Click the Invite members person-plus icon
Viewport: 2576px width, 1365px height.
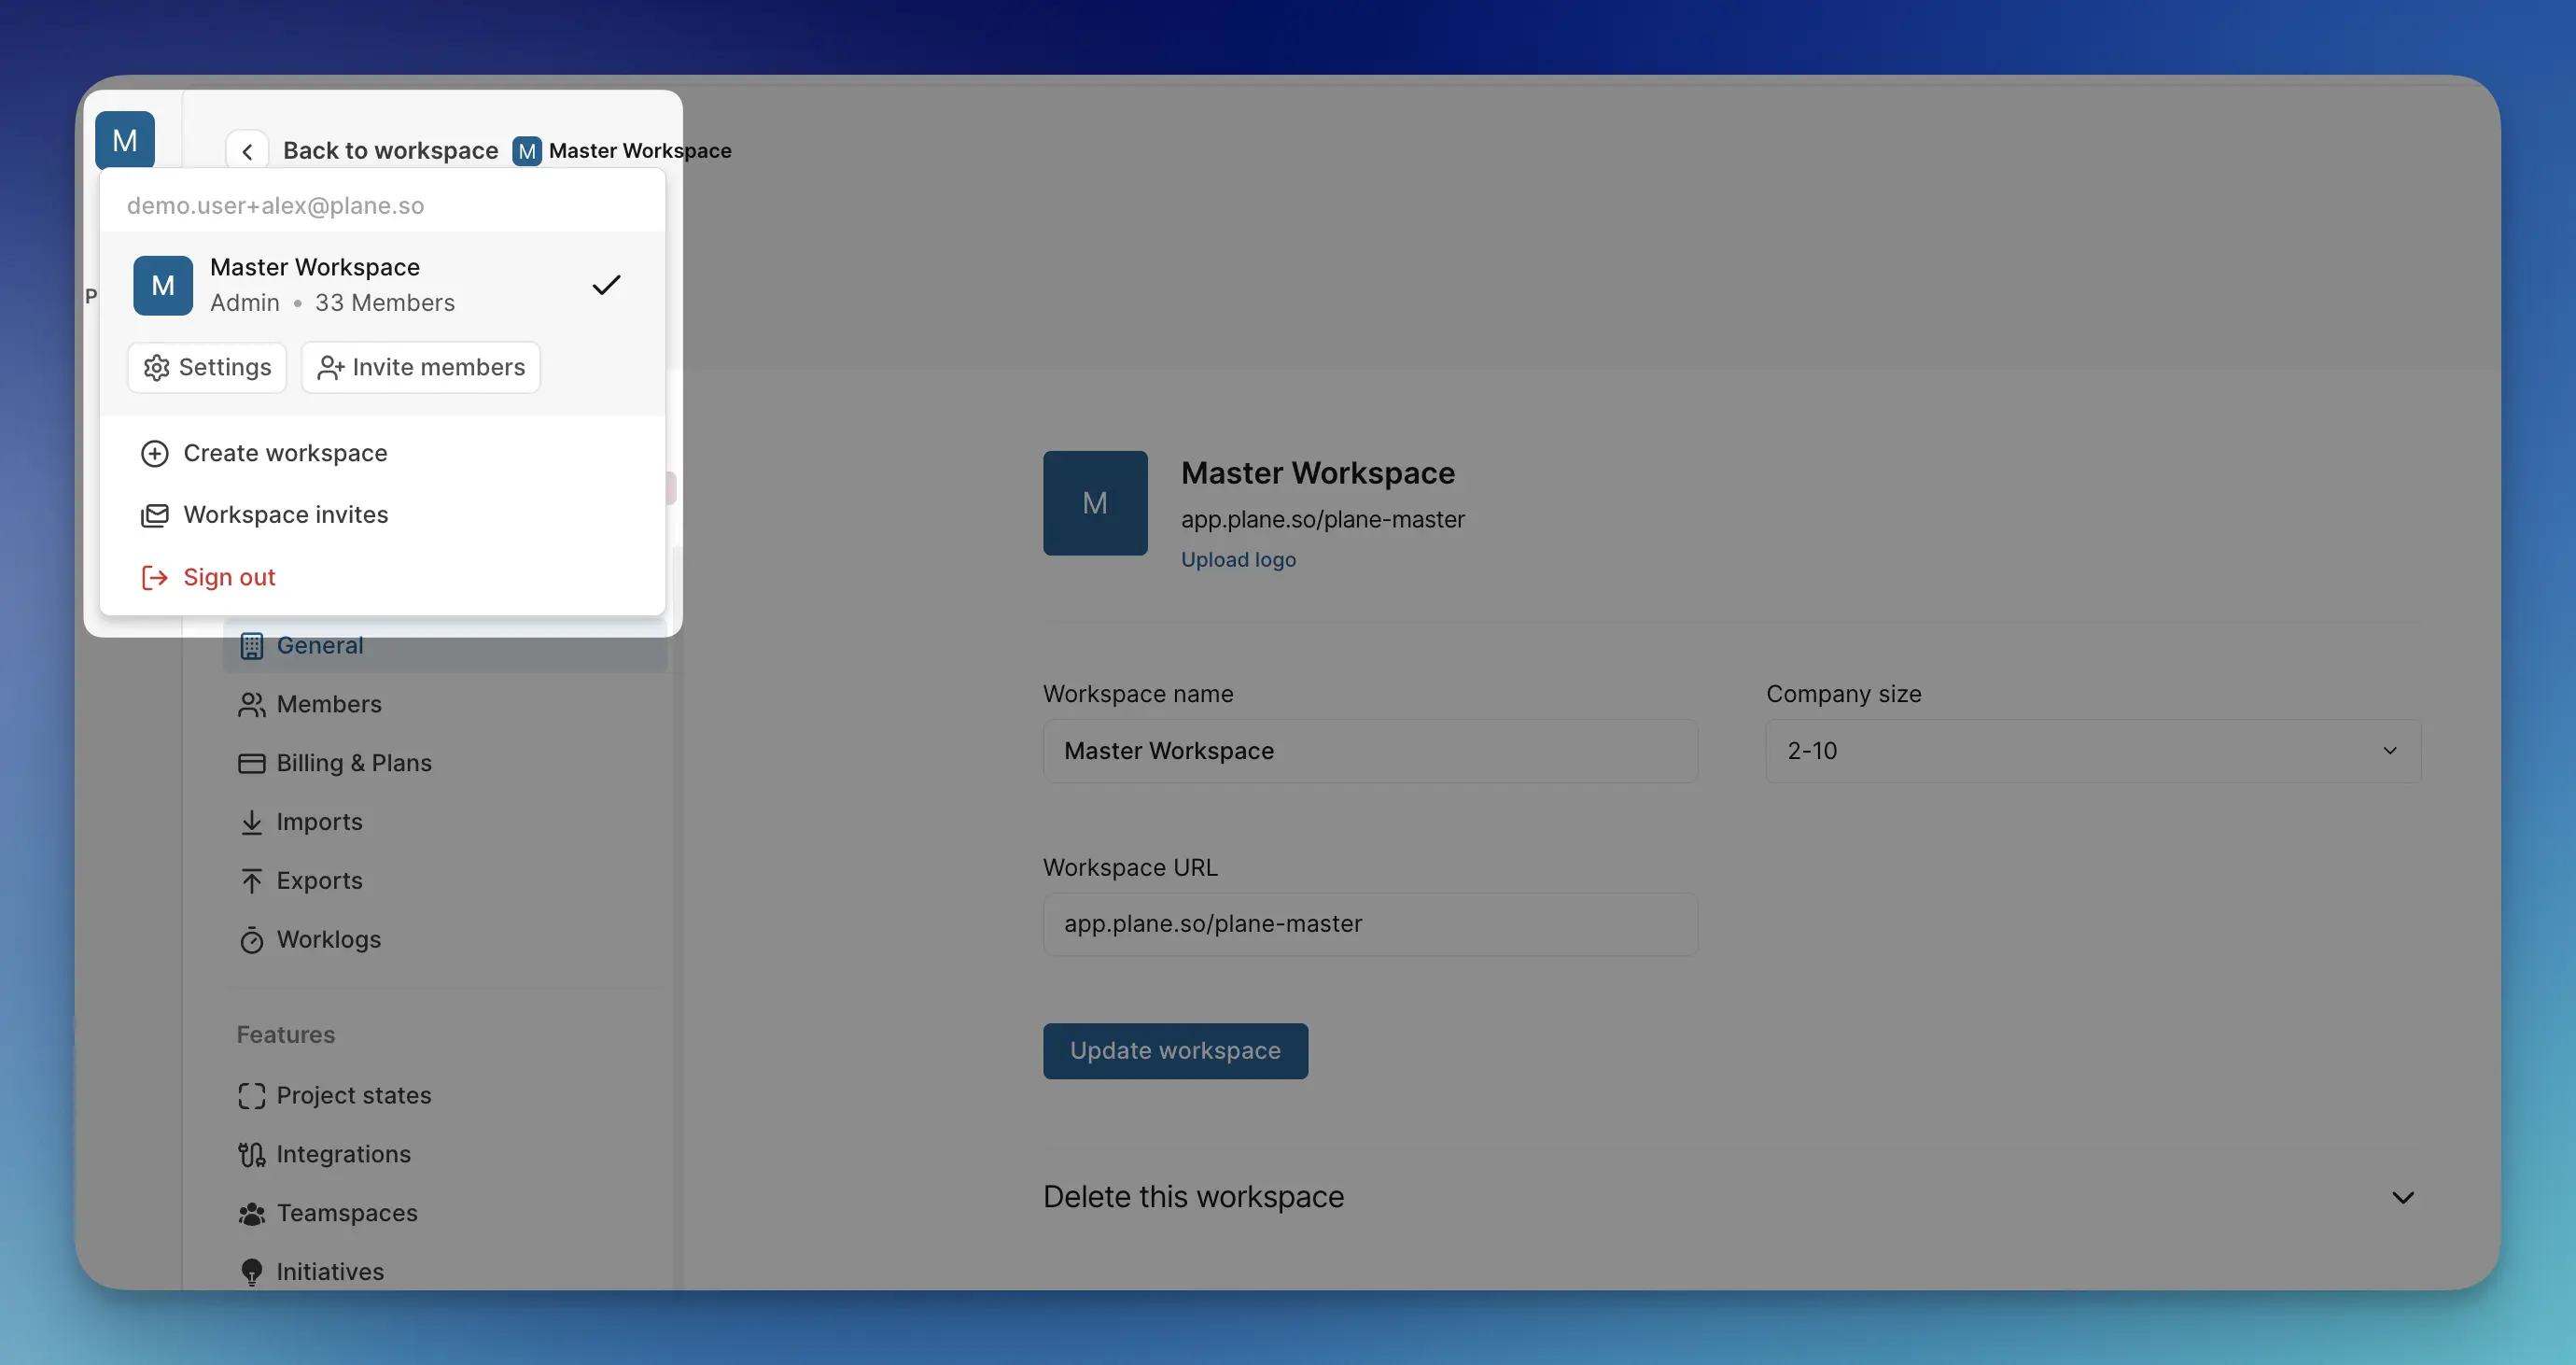330,367
